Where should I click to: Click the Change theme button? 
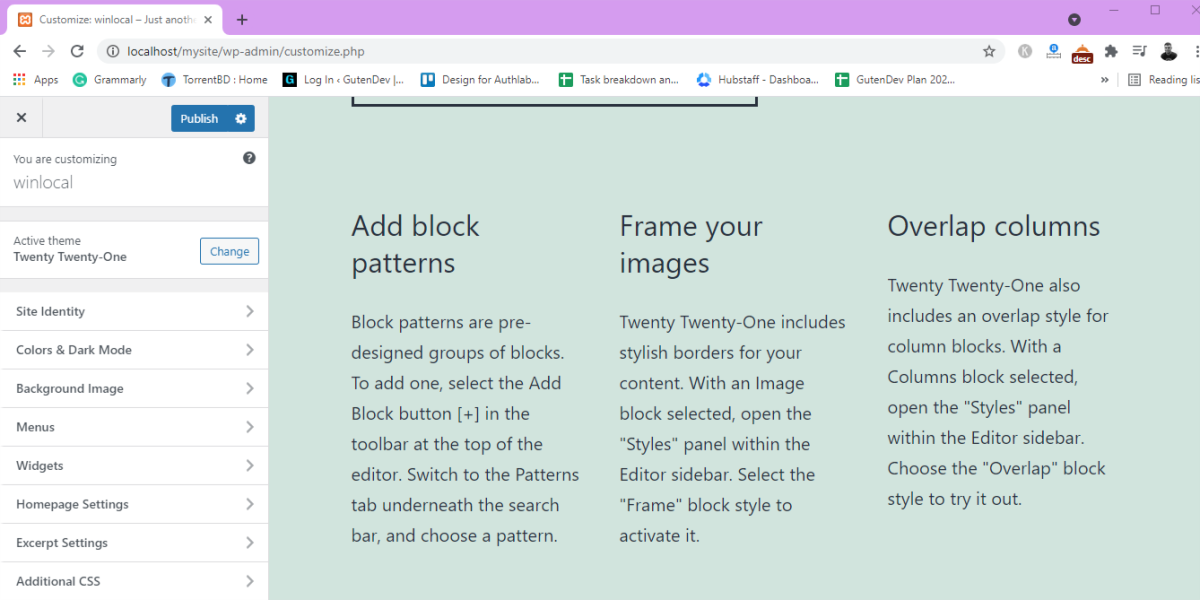click(229, 251)
